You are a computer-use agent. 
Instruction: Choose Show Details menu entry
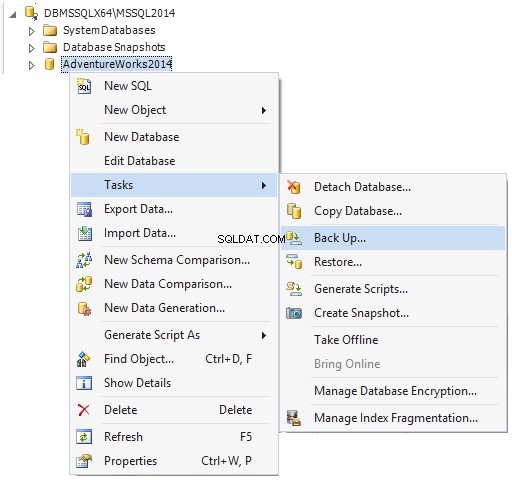174,383
